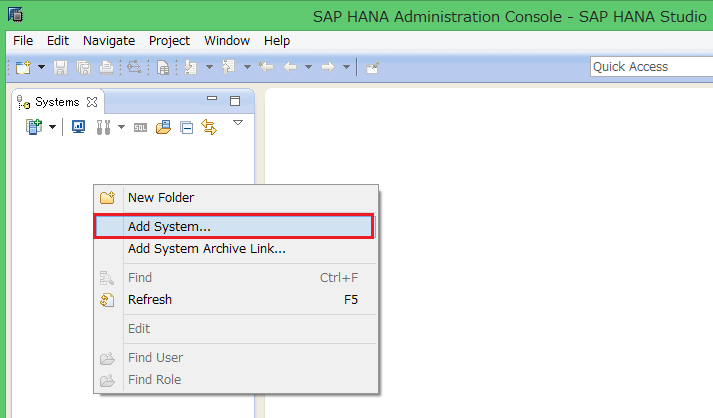713x418 pixels.
Task: Click the SAP HANA Studio title bar icon
Action: [x=15, y=15]
